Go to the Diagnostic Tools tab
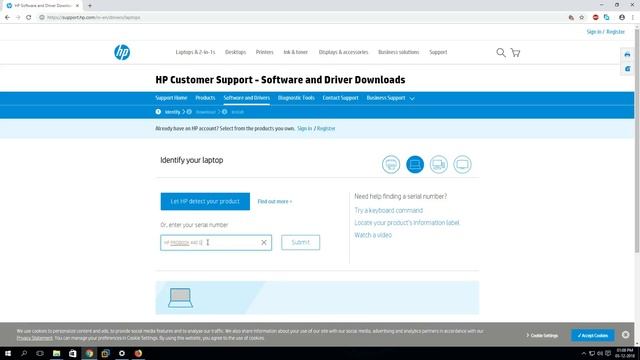 tap(296, 98)
